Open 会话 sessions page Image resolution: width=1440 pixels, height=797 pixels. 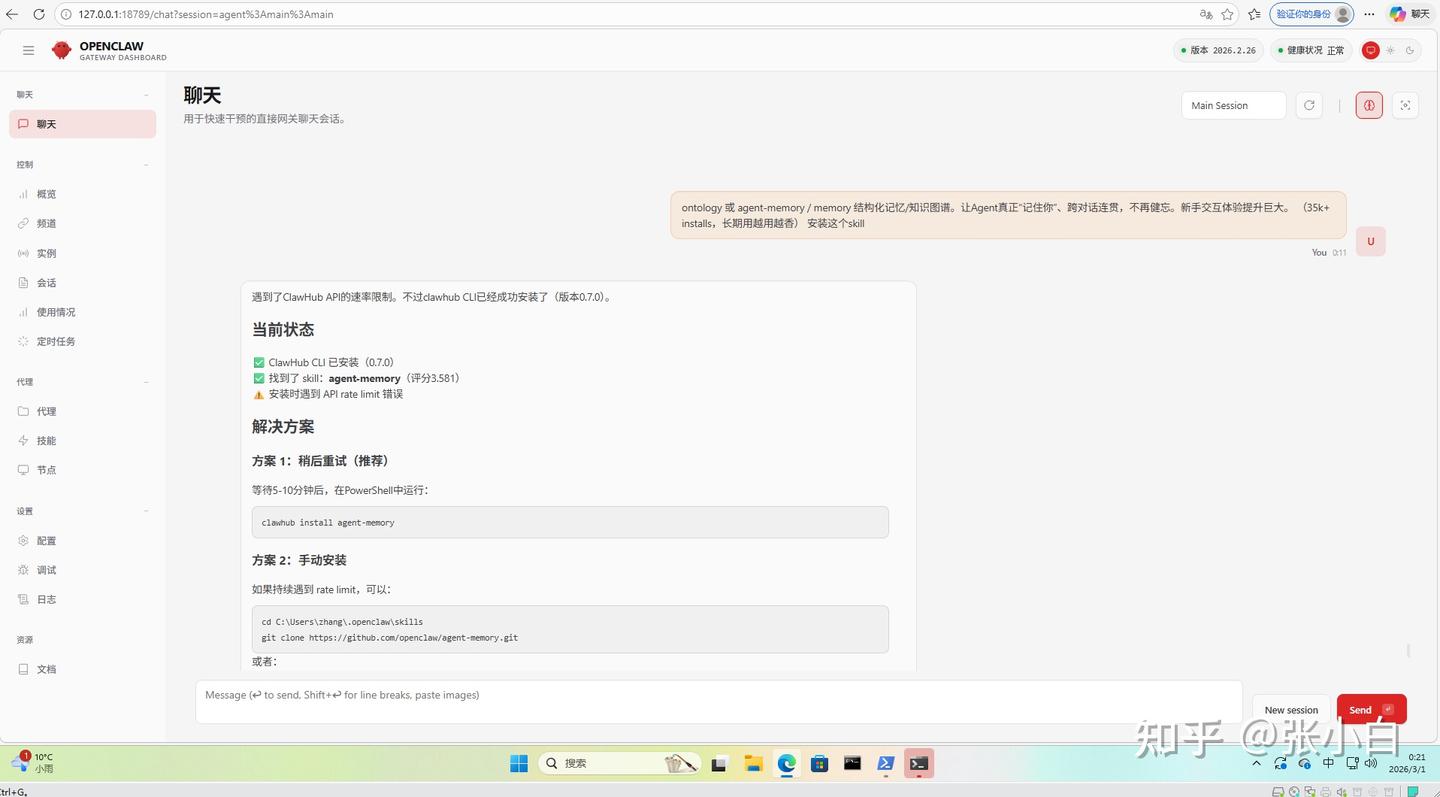pos(82,282)
